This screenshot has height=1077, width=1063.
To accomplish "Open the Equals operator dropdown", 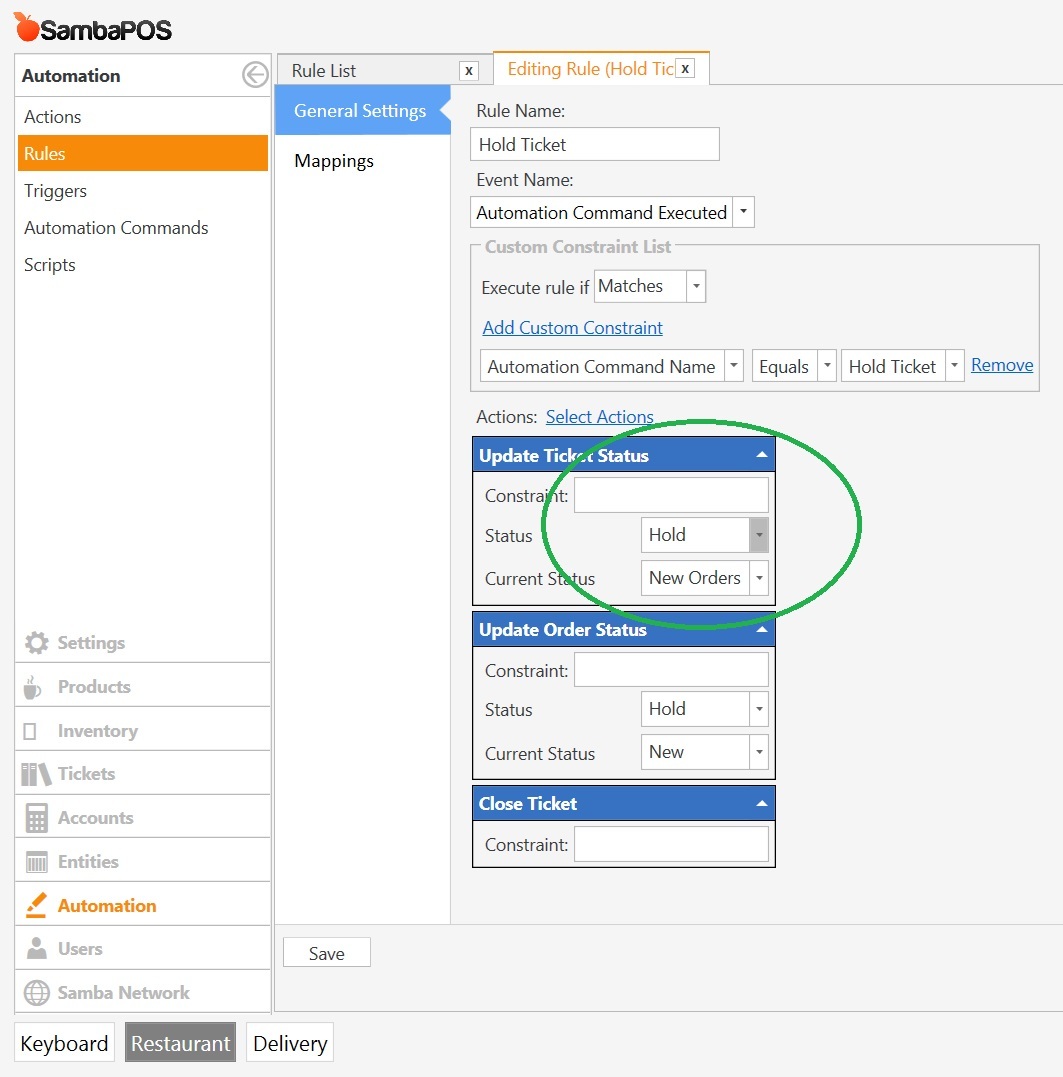I will [x=827, y=366].
